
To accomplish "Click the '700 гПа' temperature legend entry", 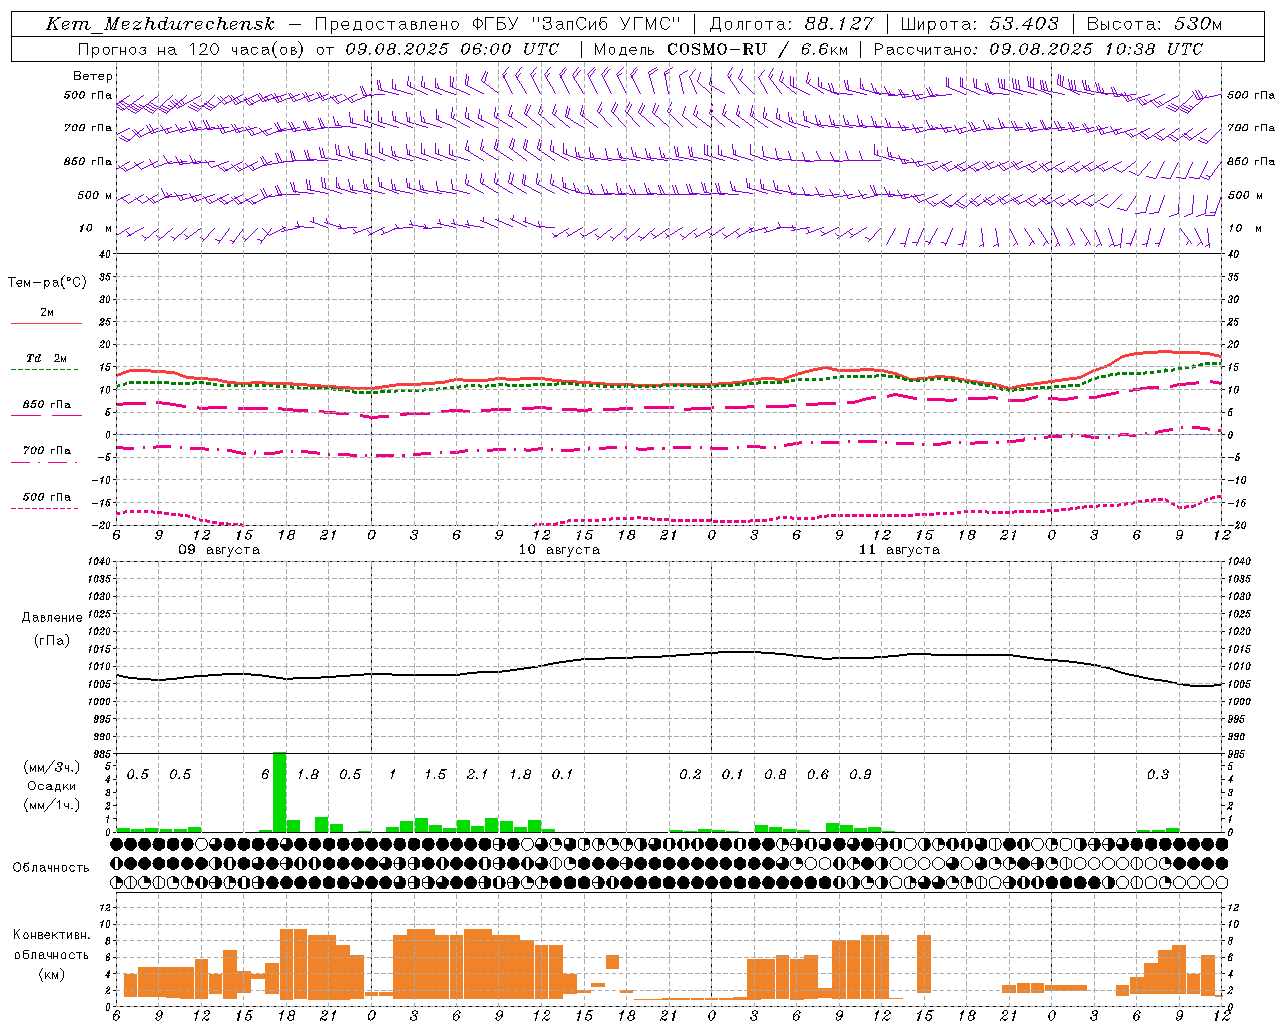I will tap(46, 450).
